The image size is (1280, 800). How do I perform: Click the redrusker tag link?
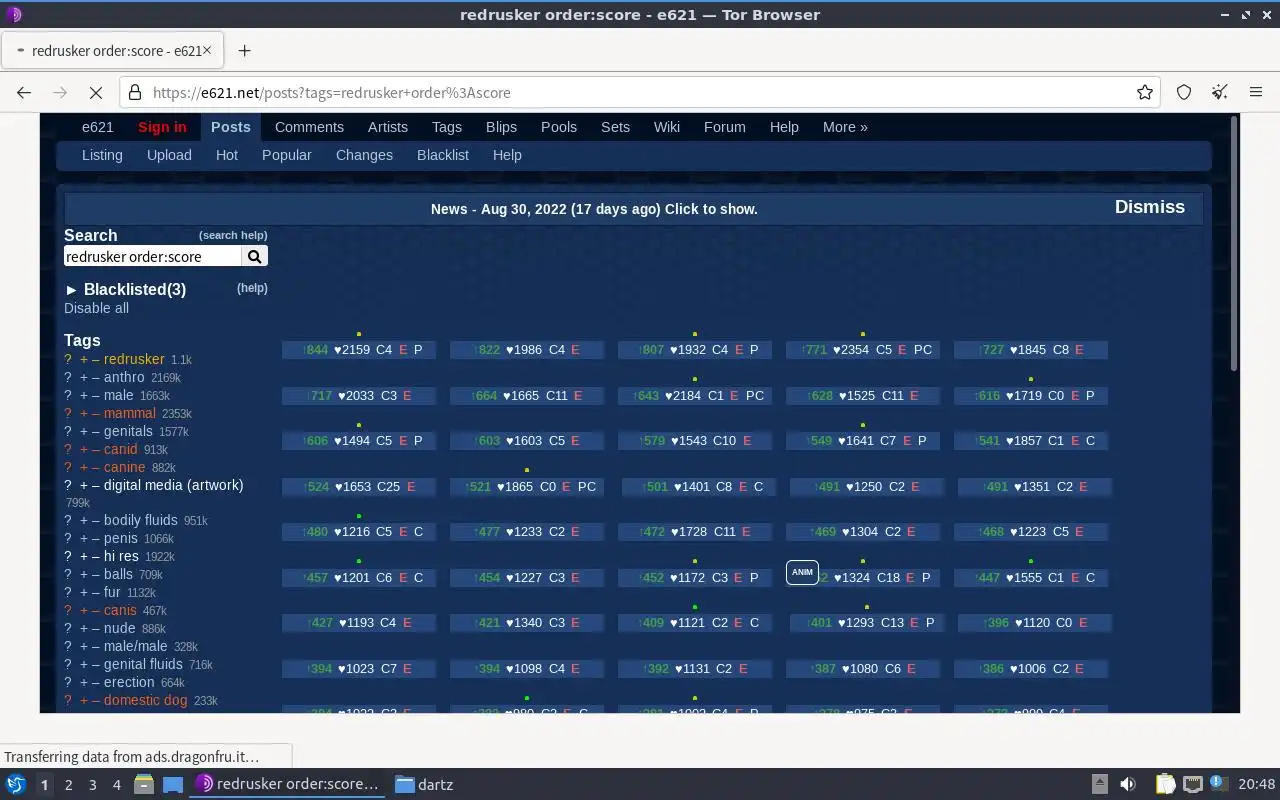[x=134, y=359]
